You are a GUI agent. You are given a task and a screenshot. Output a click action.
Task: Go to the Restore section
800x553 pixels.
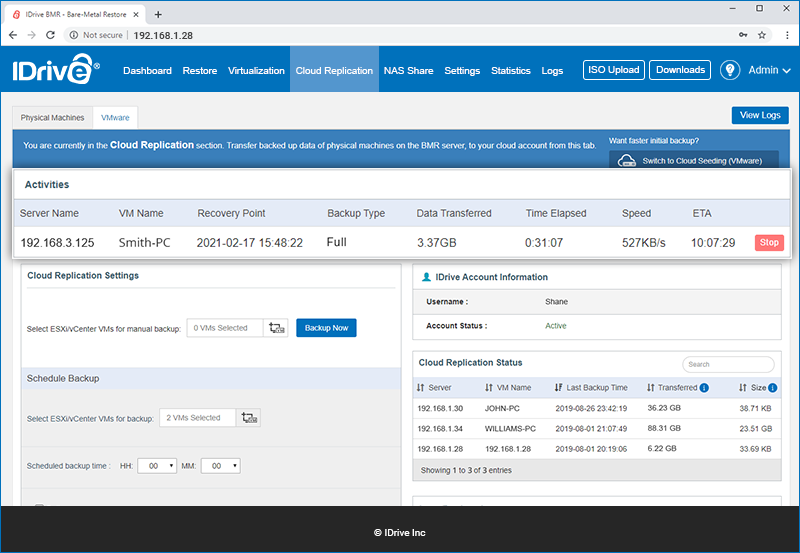pos(199,70)
